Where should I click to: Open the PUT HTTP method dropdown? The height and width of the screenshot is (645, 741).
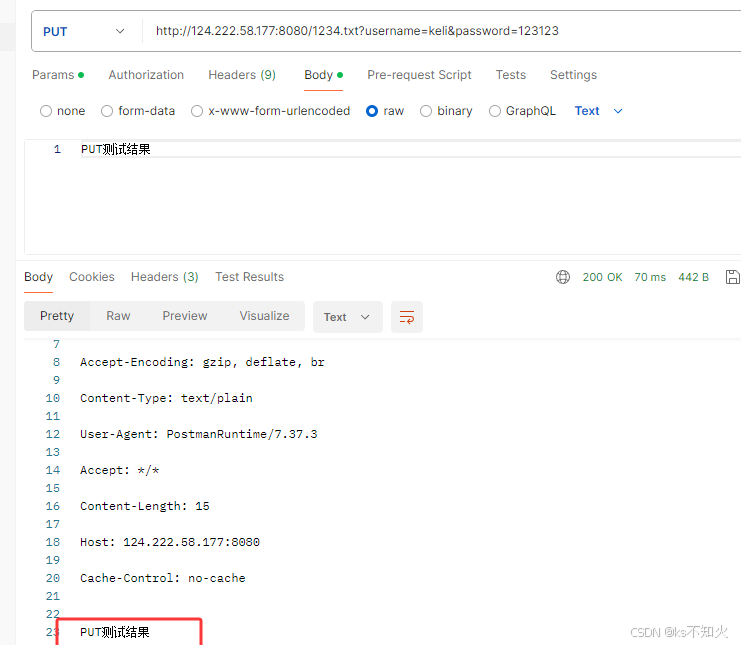click(84, 31)
